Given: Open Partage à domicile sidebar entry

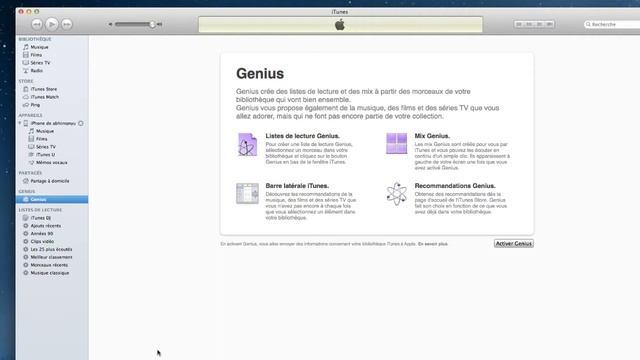Looking at the screenshot, I should click(x=50, y=181).
